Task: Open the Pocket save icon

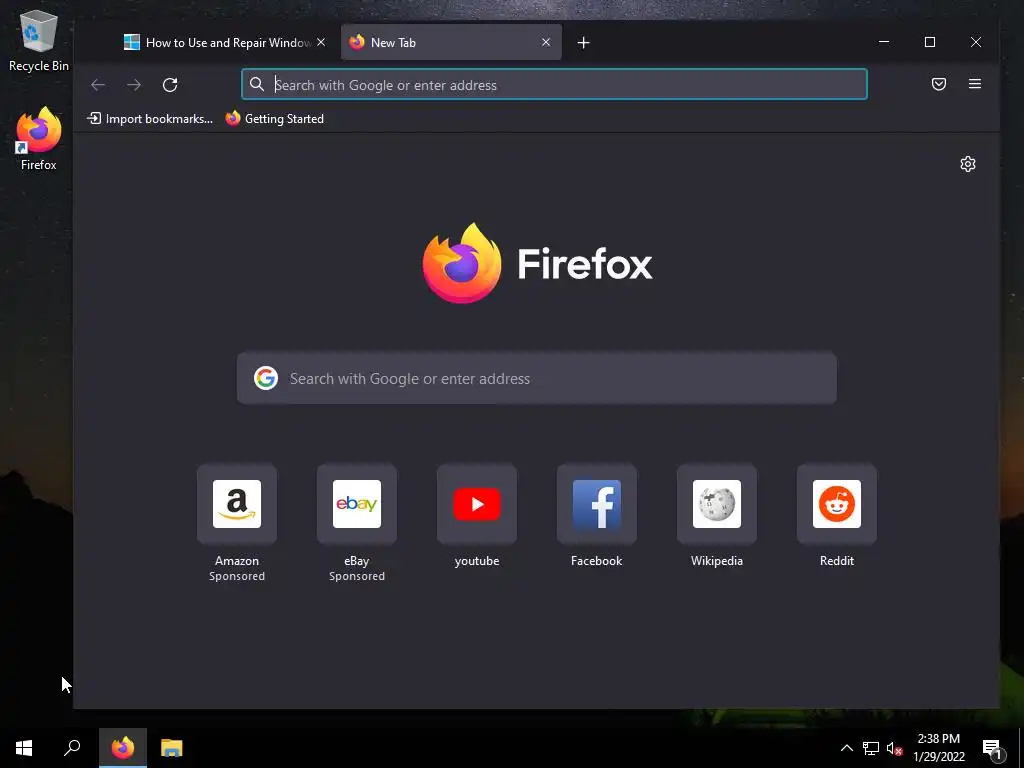Action: pyautogui.click(x=939, y=84)
